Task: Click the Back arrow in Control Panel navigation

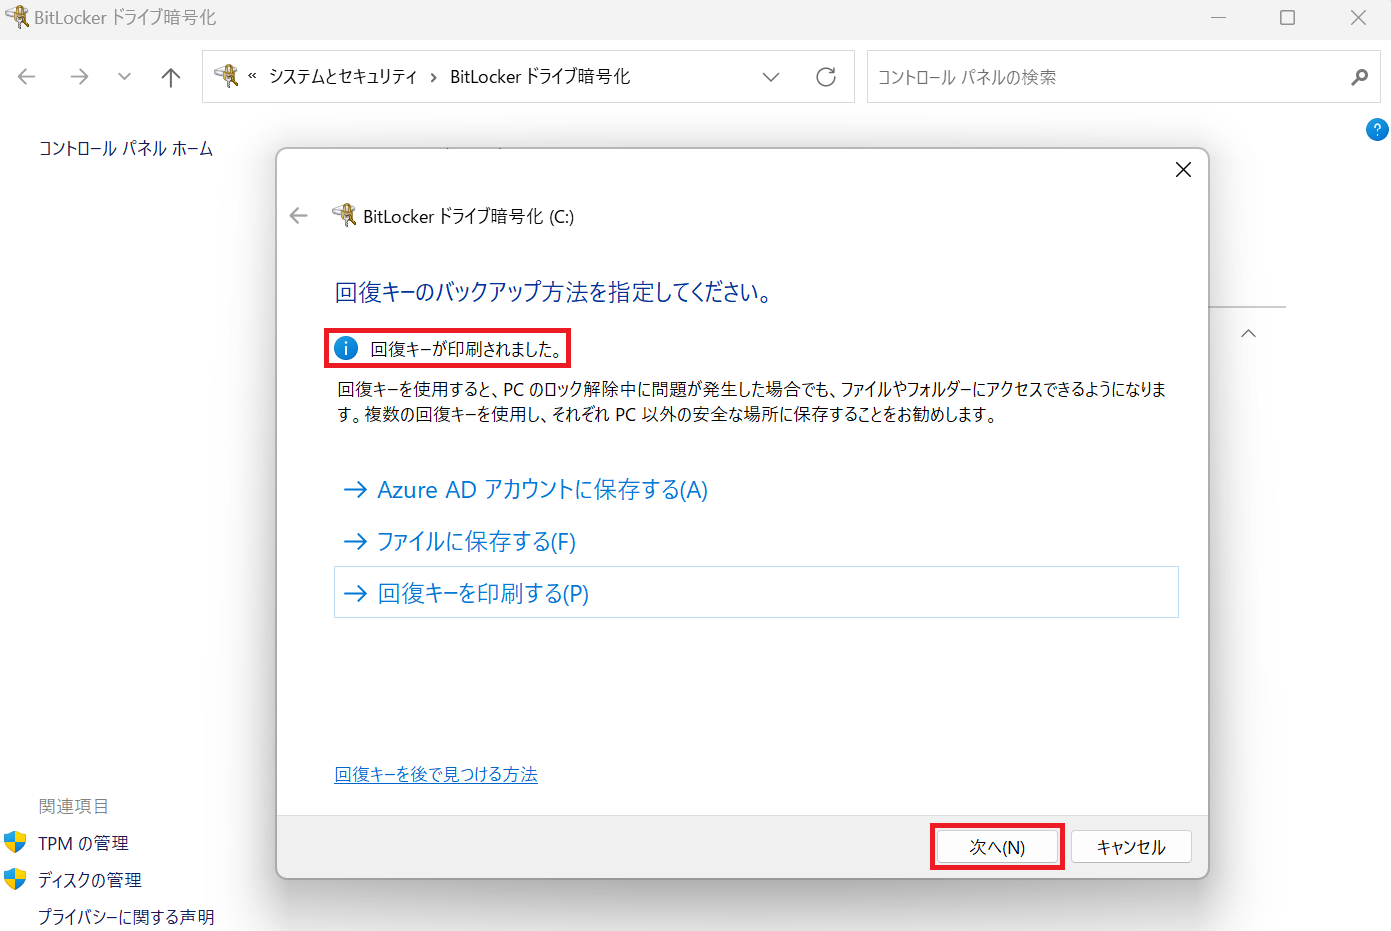Action: coord(27,77)
